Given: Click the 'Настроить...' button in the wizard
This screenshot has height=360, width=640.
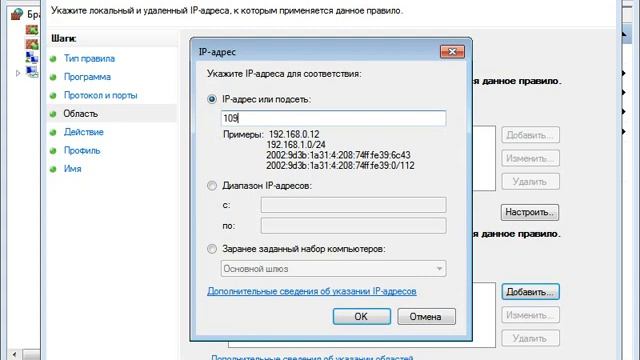Looking at the screenshot, I should [530, 212].
